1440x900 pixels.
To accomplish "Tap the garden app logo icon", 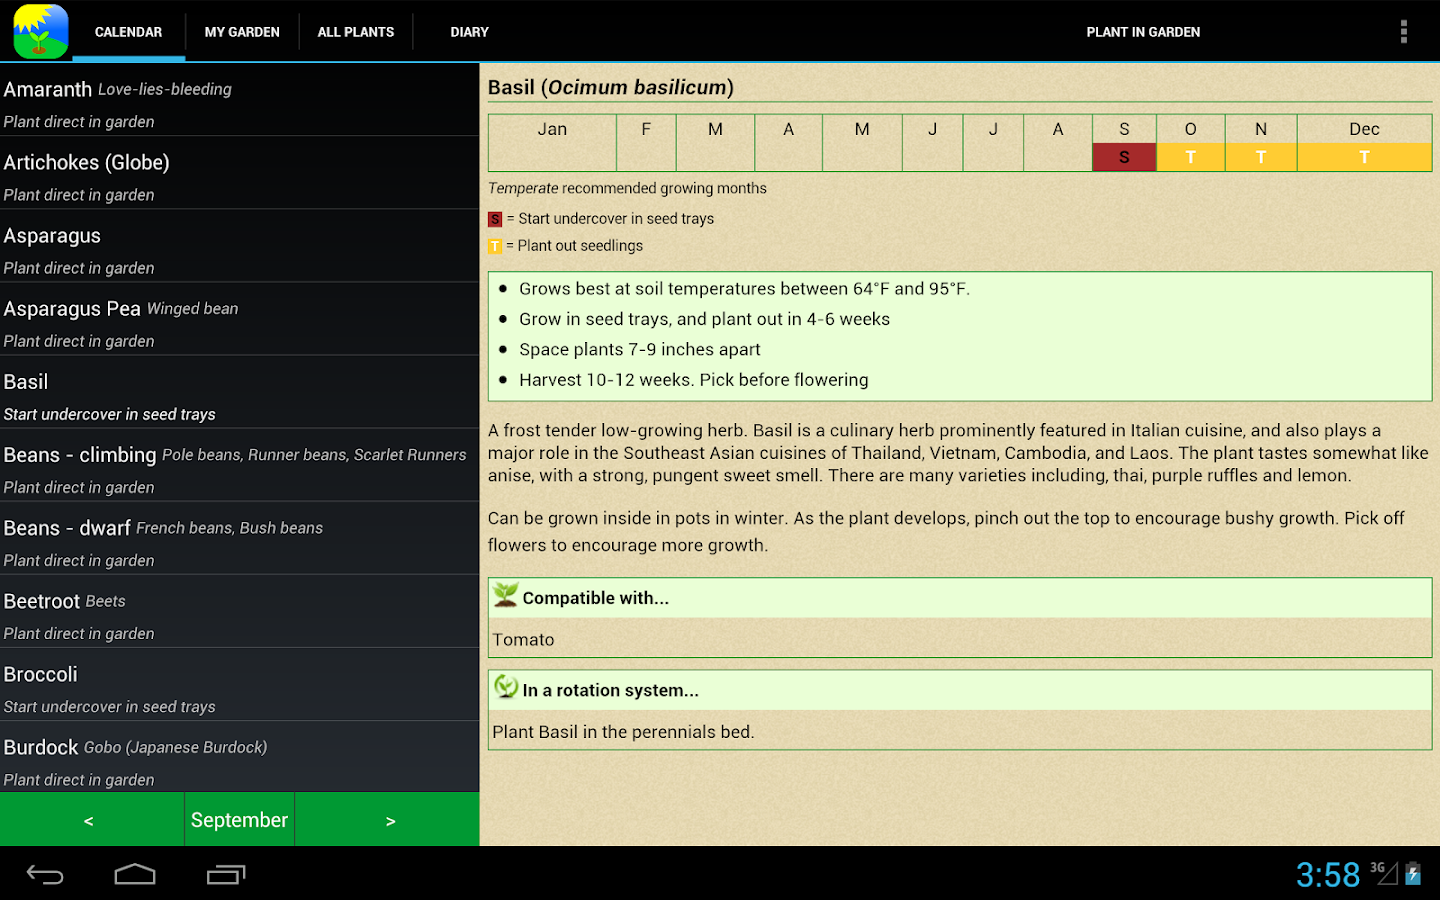I will [x=41, y=31].
